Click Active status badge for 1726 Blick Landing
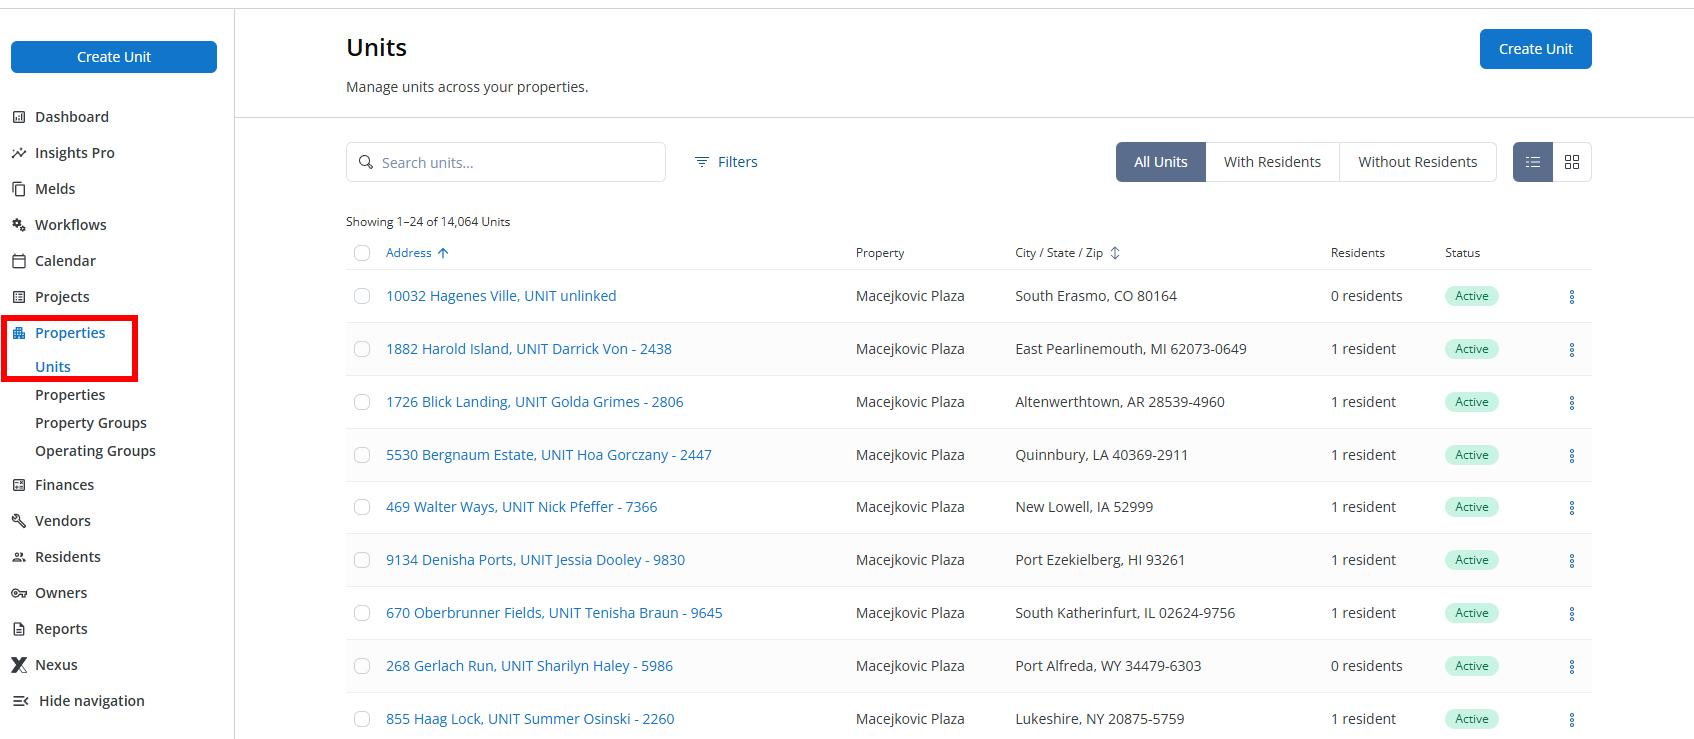Image resolution: width=1694 pixels, height=739 pixels. coord(1472,402)
